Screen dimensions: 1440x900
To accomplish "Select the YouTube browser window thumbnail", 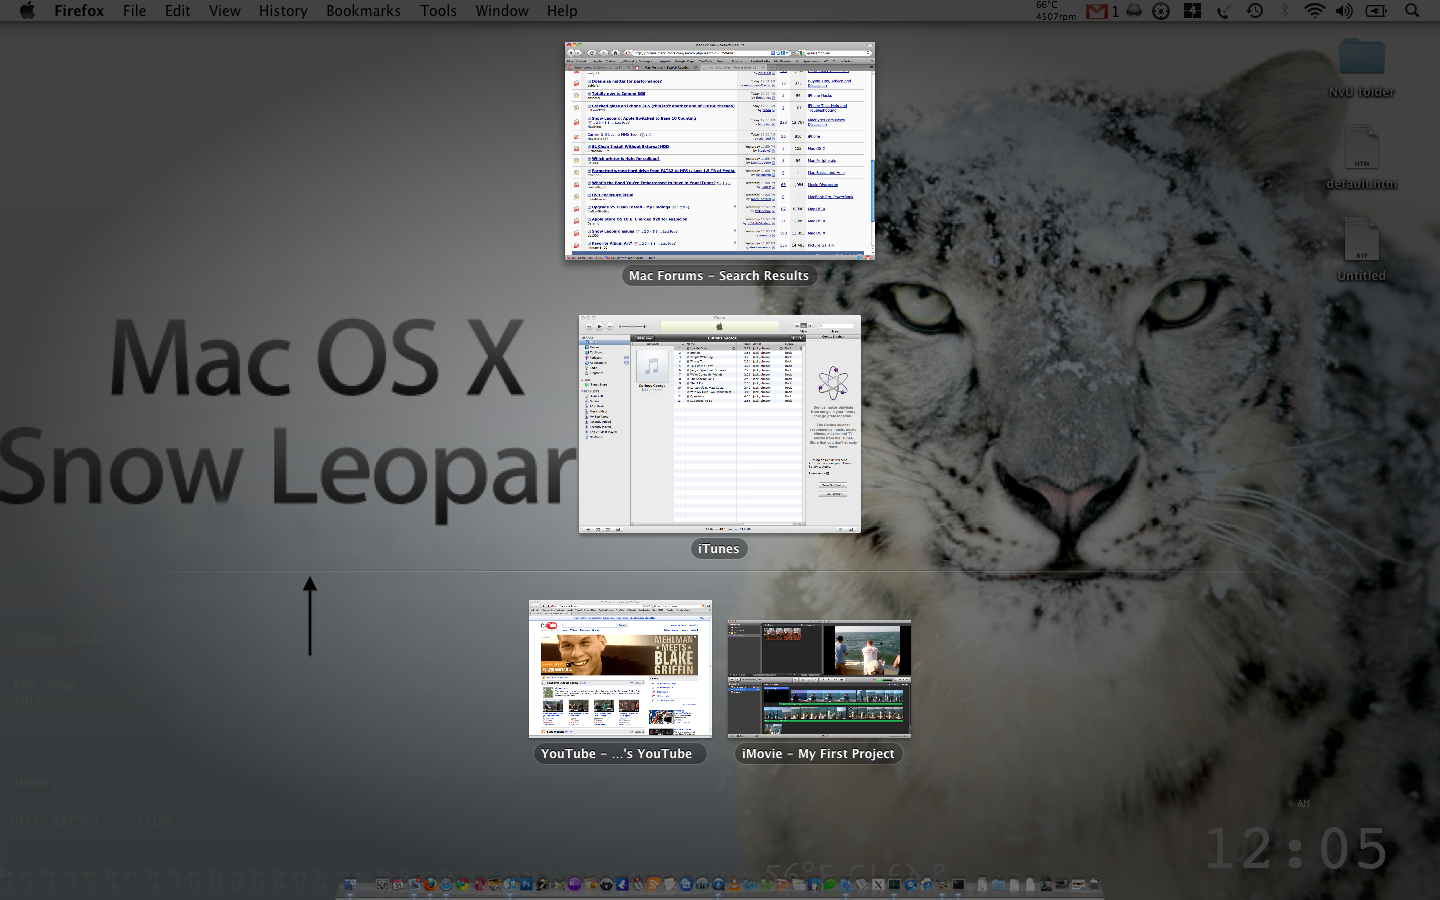I will pyautogui.click(x=620, y=669).
